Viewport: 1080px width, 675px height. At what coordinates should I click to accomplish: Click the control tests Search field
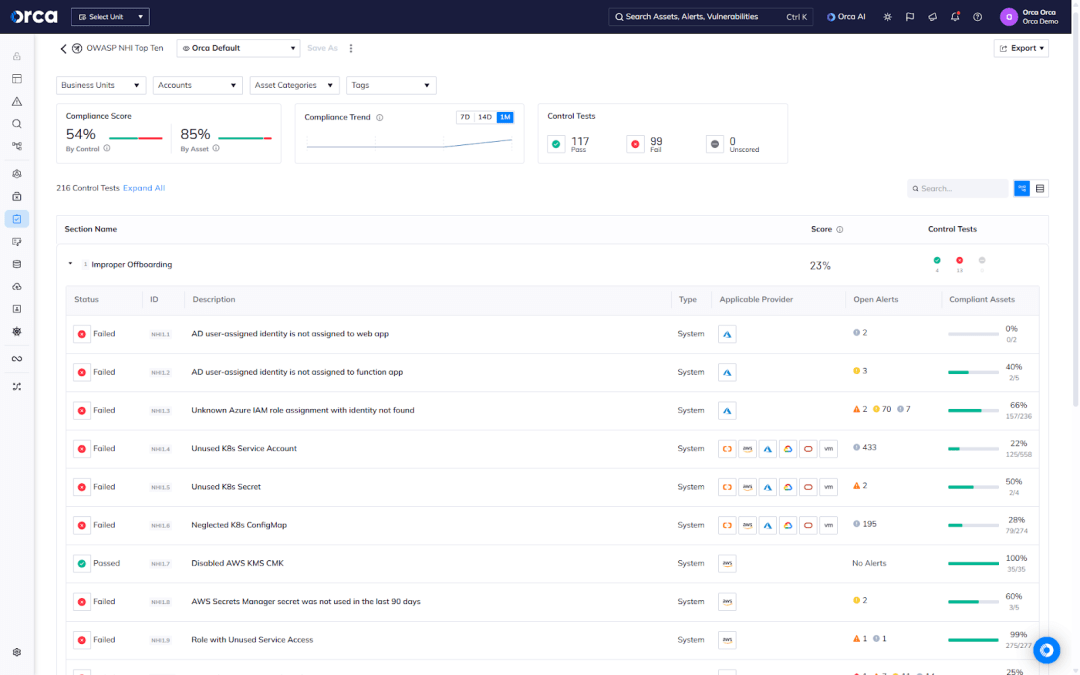click(957, 188)
